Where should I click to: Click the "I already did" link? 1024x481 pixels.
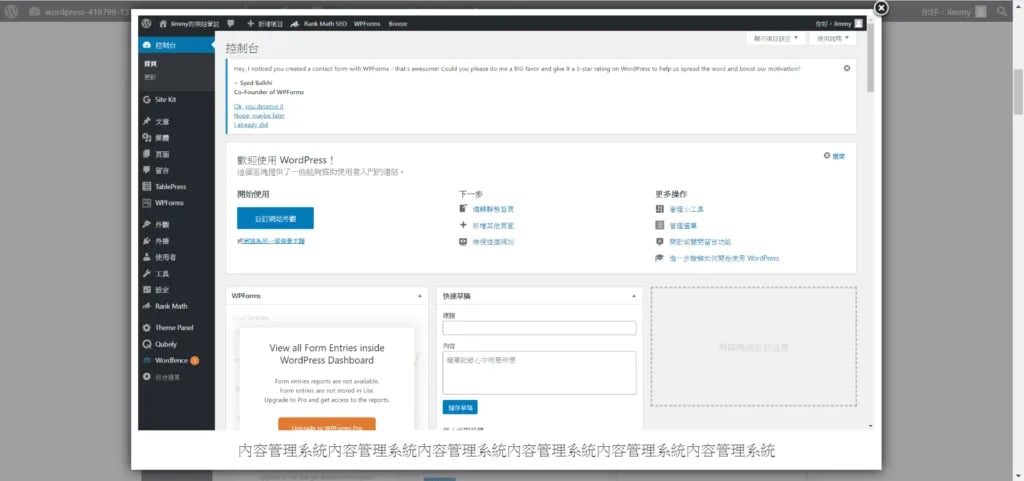click(251, 125)
